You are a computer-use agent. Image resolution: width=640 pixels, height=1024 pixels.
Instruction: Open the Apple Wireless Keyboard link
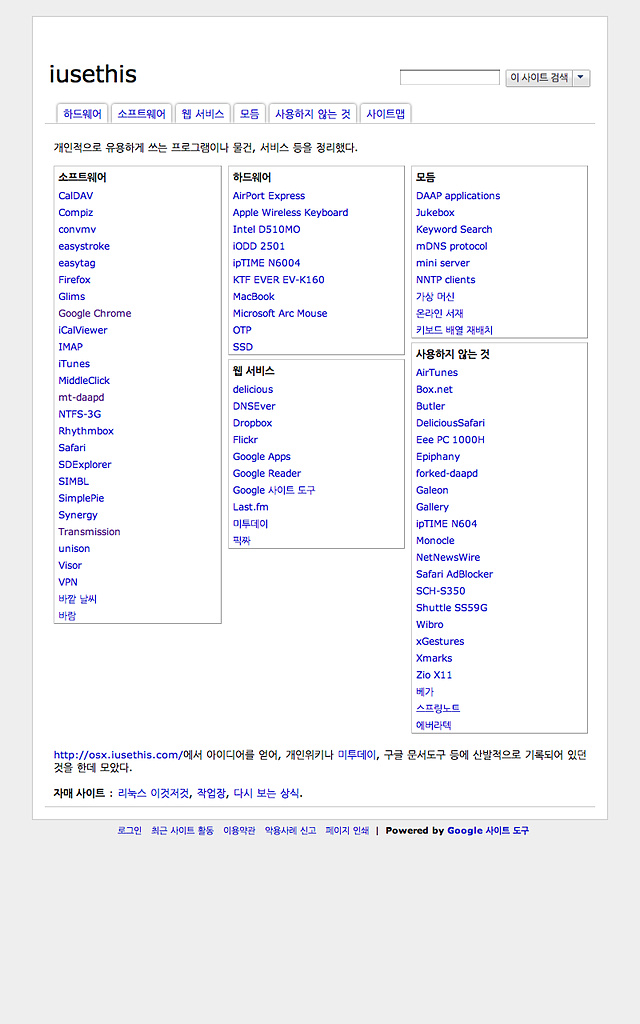pyautogui.click(x=291, y=213)
